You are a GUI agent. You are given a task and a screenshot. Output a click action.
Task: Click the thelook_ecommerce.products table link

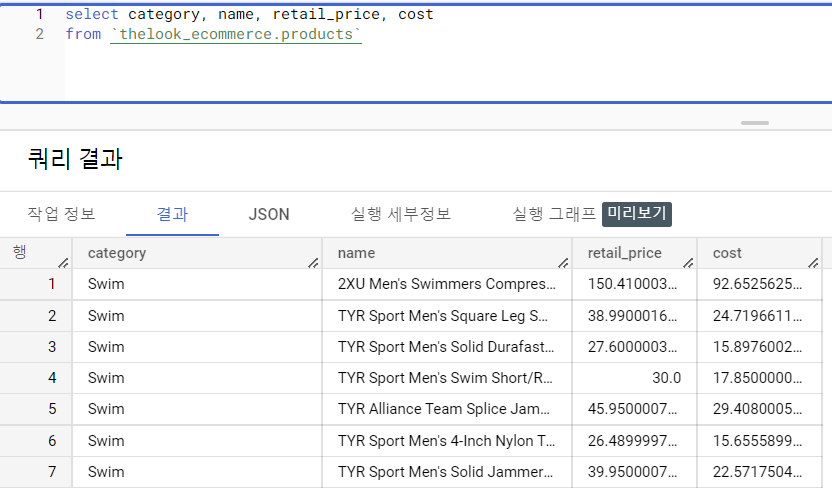click(x=236, y=34)
